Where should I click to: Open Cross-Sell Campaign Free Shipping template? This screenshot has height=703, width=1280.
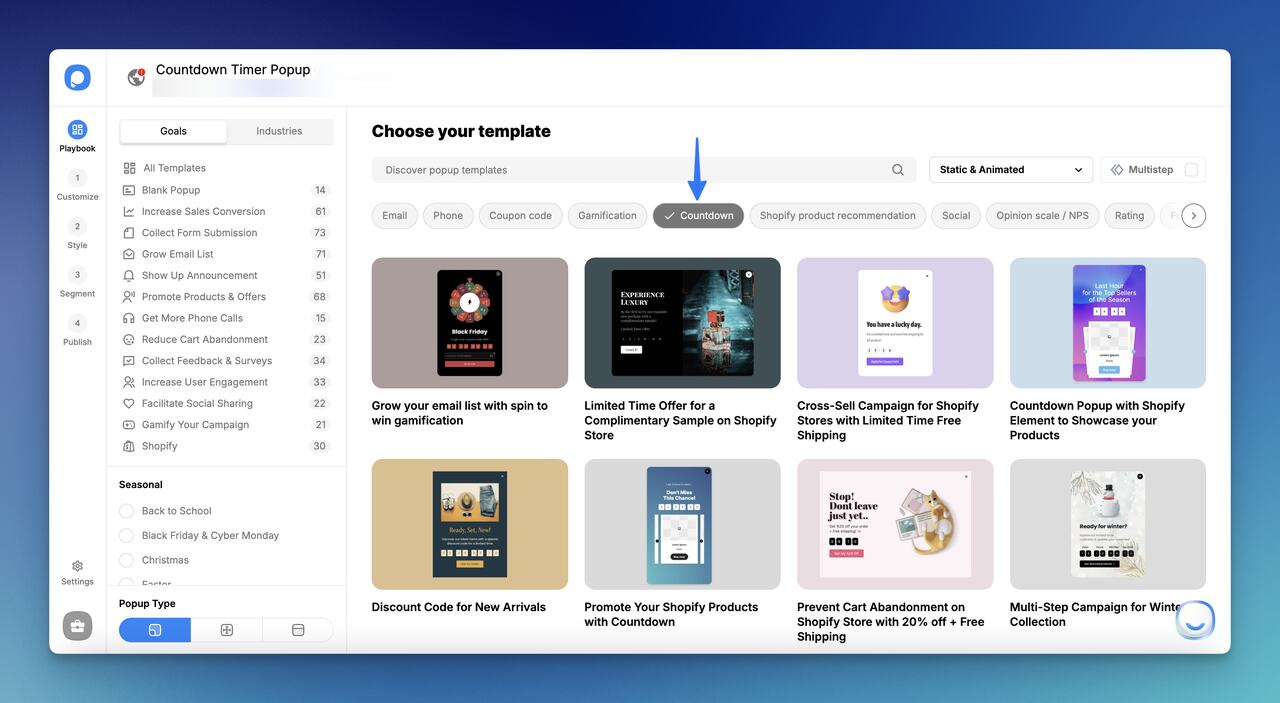pyautogui.click(x=895, y=323)
